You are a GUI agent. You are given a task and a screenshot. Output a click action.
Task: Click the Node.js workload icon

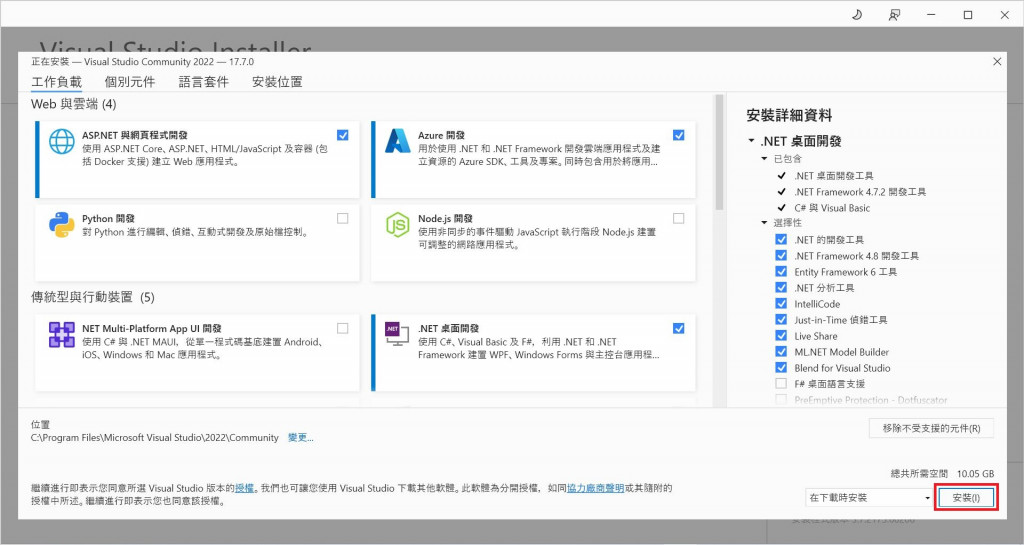point(398,225)
